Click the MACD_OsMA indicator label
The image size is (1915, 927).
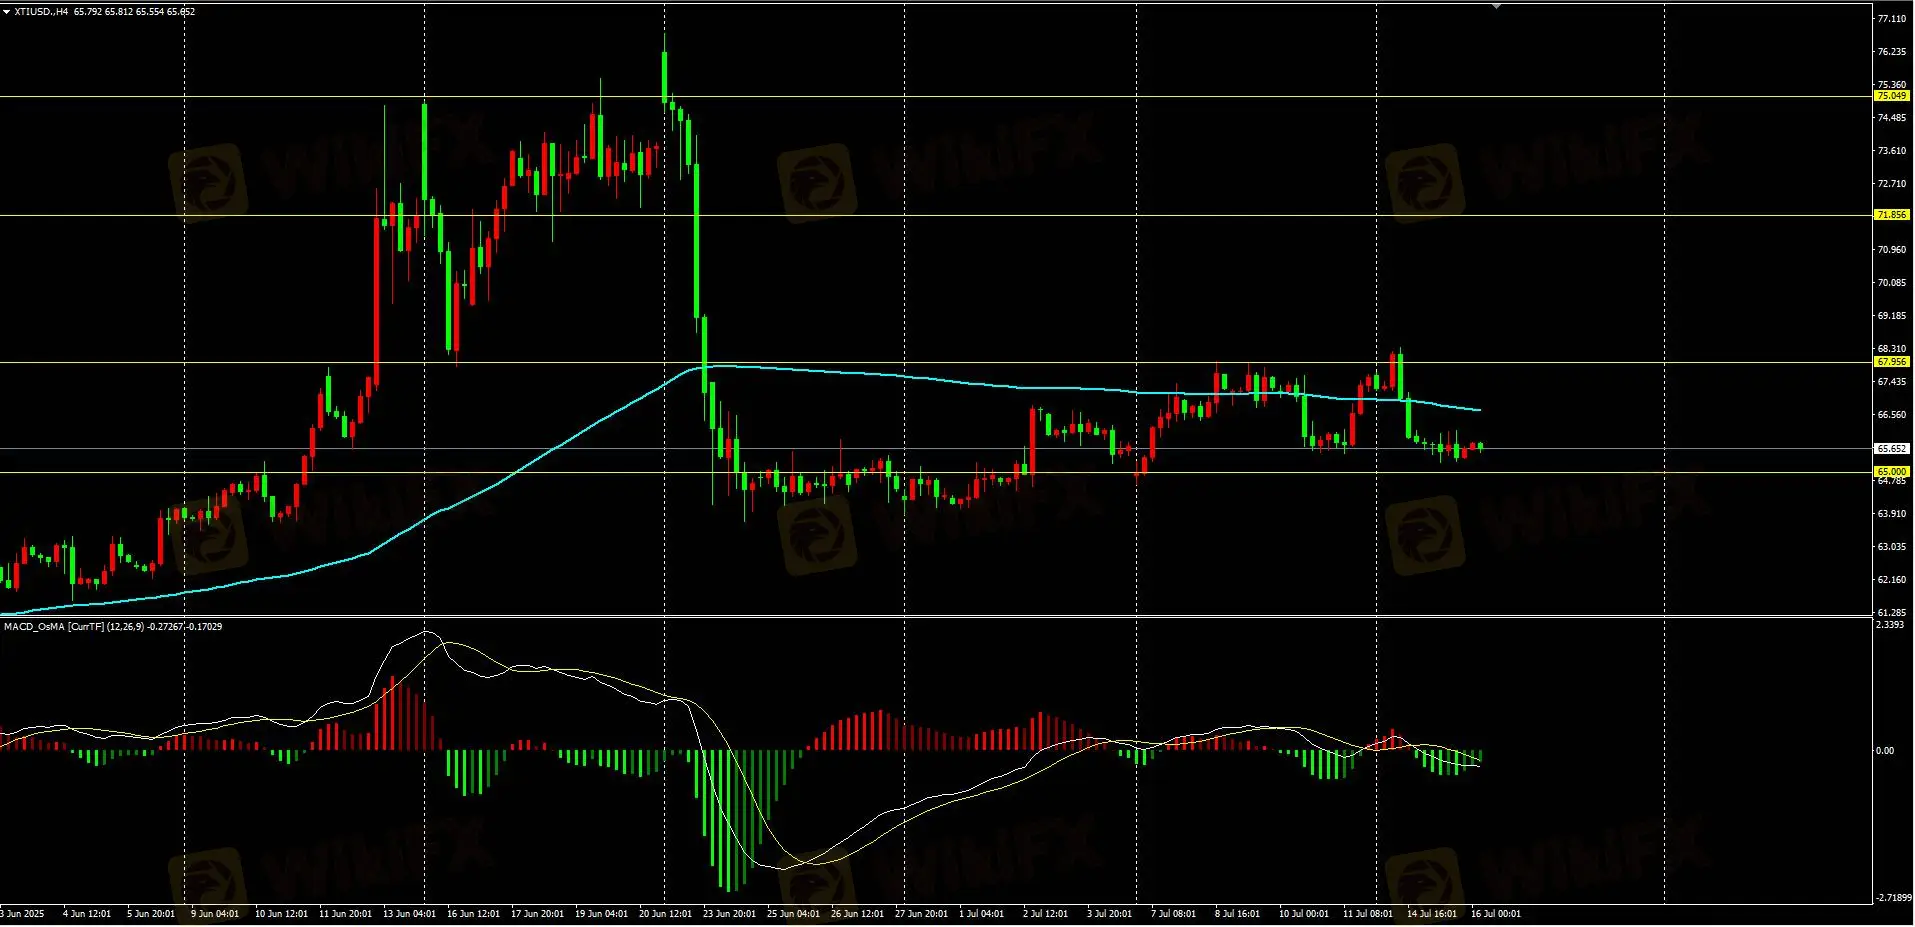click(x=113, y=627)
